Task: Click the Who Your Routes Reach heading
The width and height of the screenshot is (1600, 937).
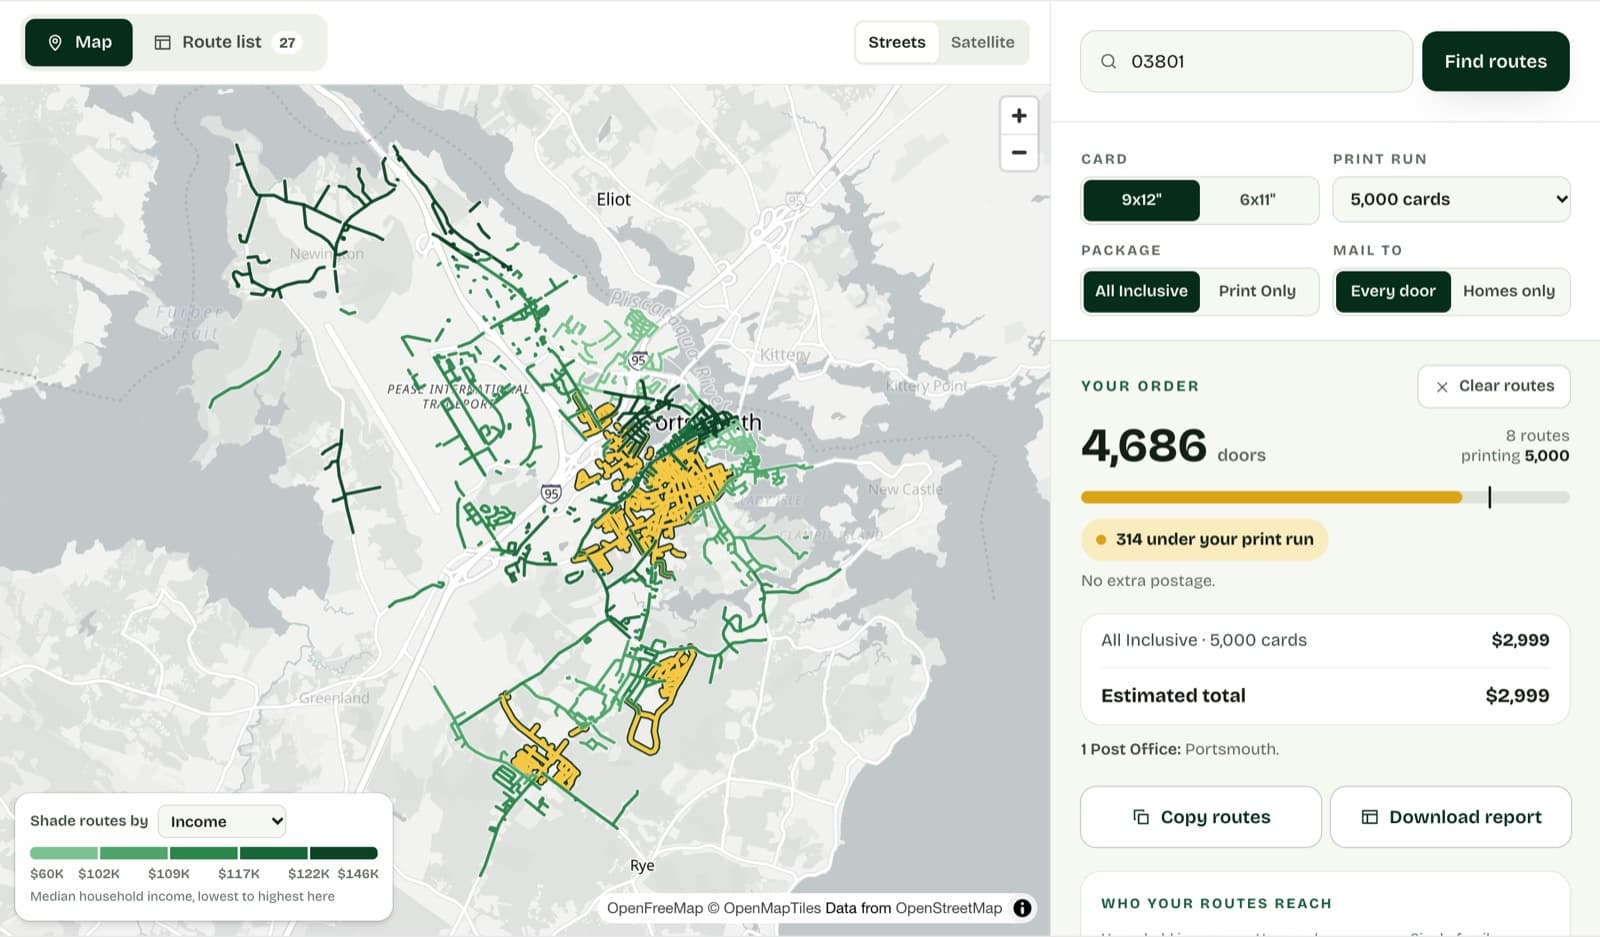Action: coord(1216,903)
